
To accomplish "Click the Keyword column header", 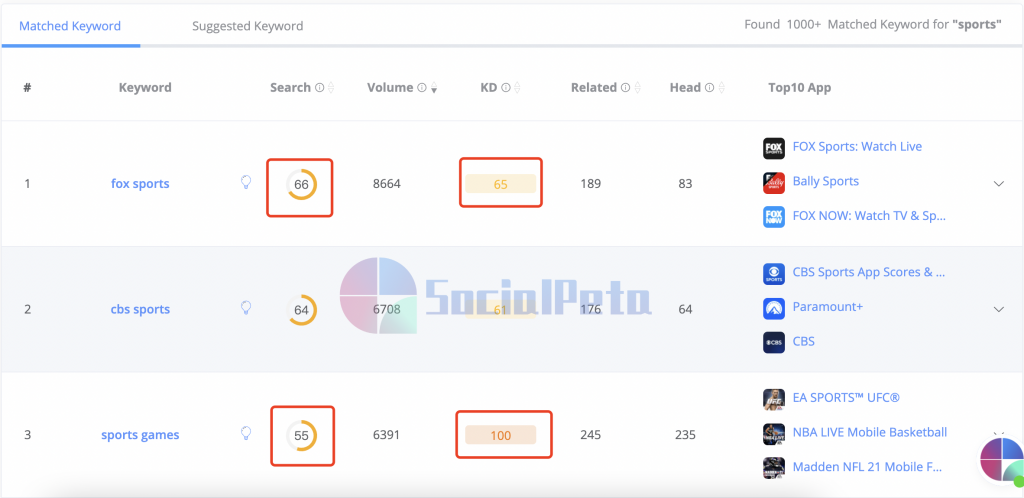I will pos(145,87).
